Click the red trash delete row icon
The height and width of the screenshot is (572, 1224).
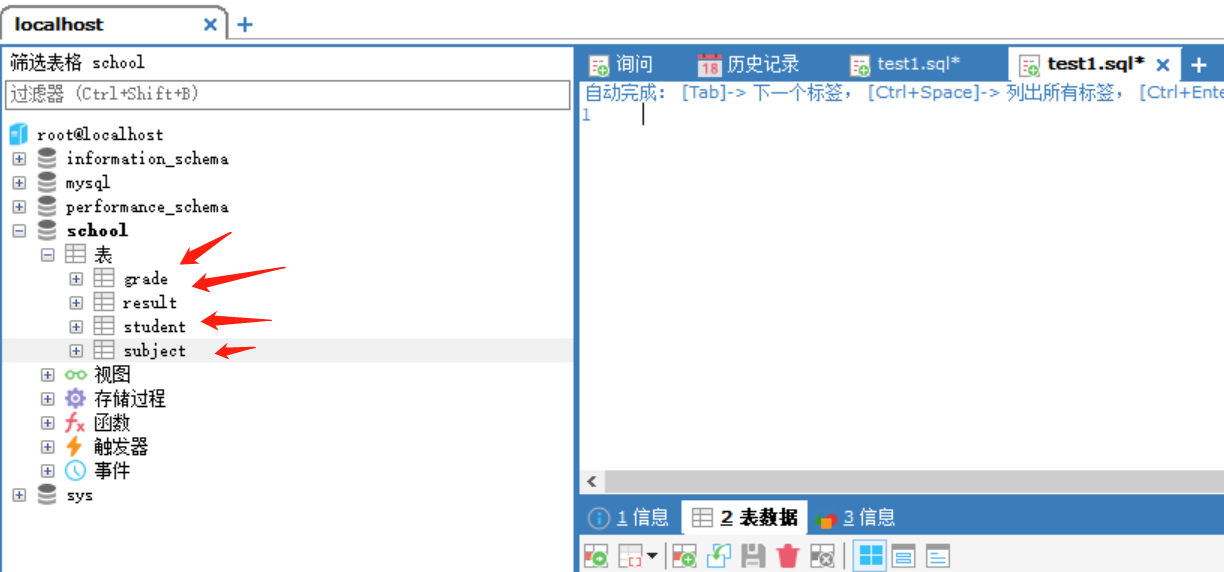(x=788, y=556)
